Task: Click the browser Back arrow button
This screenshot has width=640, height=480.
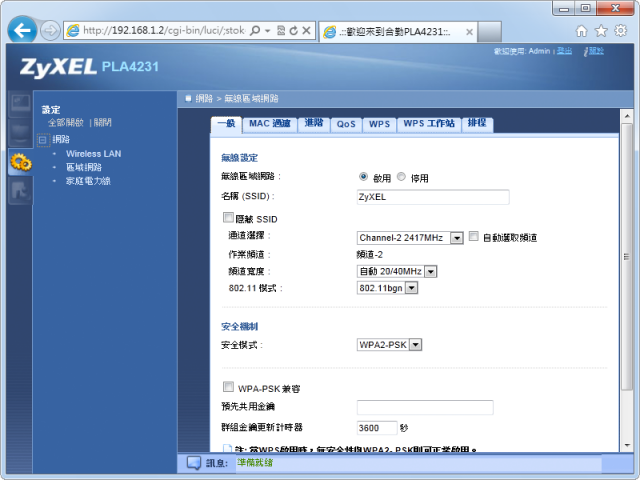Action: 22,30
